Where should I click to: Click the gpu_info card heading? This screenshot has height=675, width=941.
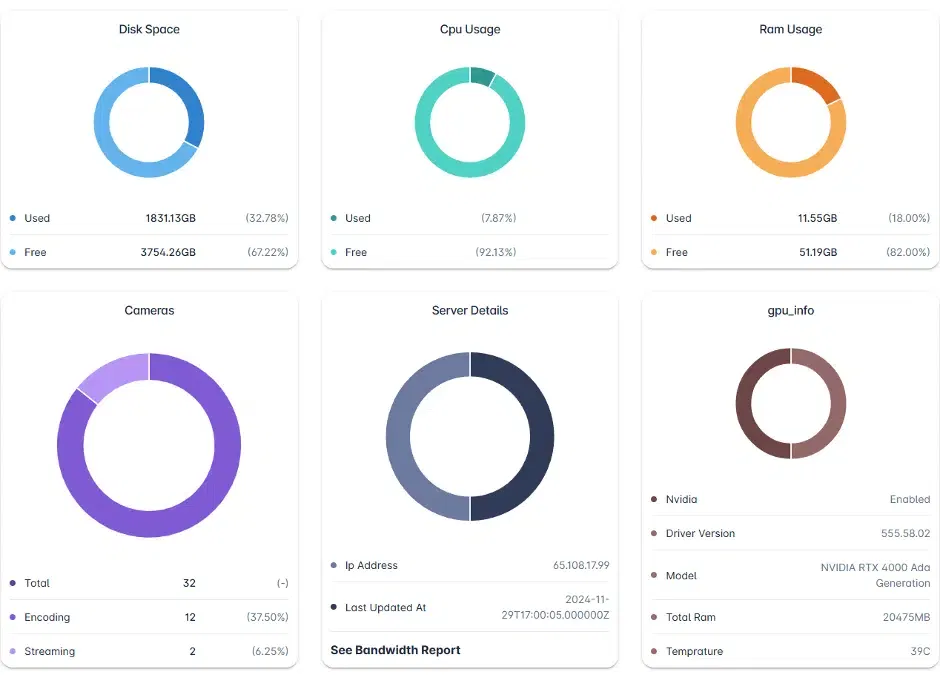[790, 311]
